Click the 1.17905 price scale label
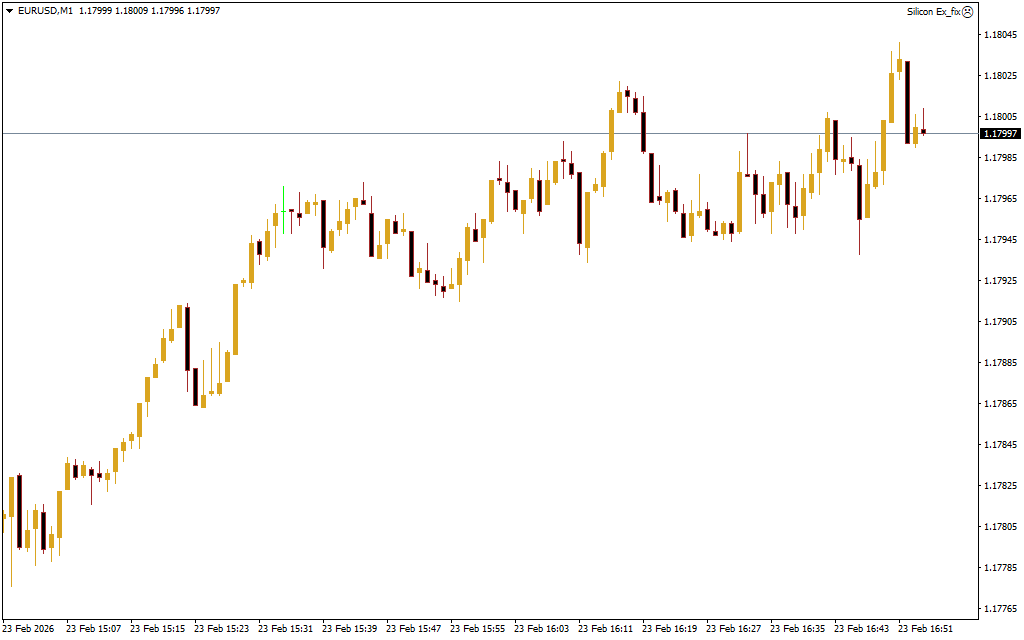The width and height of the screenshot is (1024, 640). 1000,322
